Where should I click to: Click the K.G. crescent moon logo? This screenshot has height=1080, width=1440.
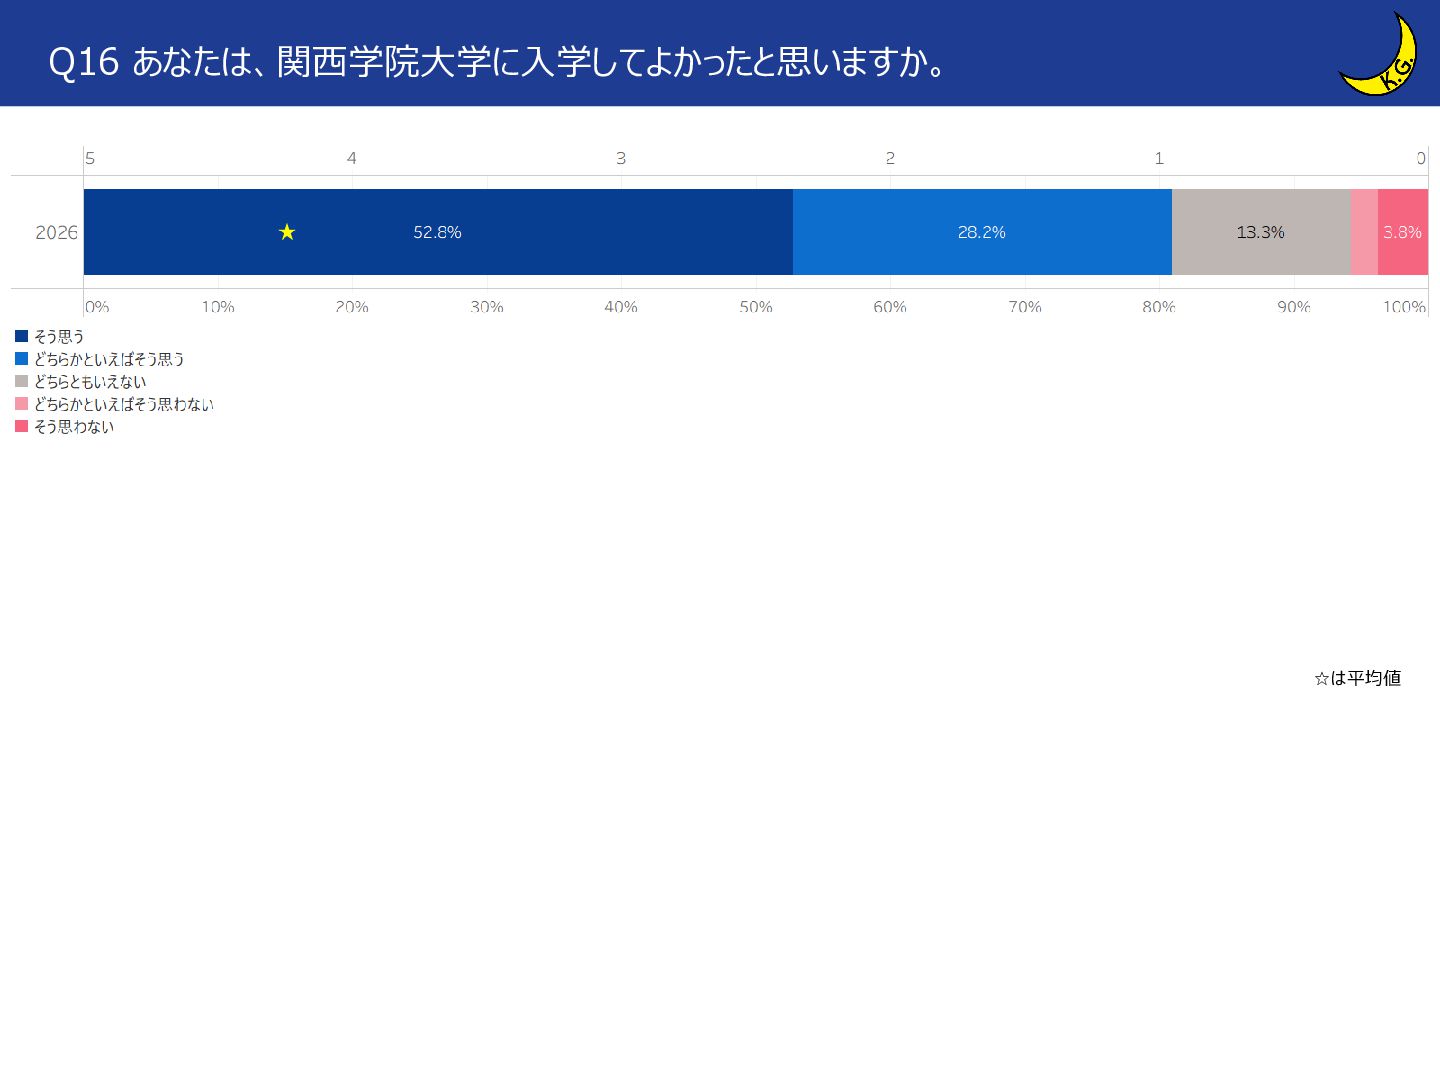coord(1379,54)
